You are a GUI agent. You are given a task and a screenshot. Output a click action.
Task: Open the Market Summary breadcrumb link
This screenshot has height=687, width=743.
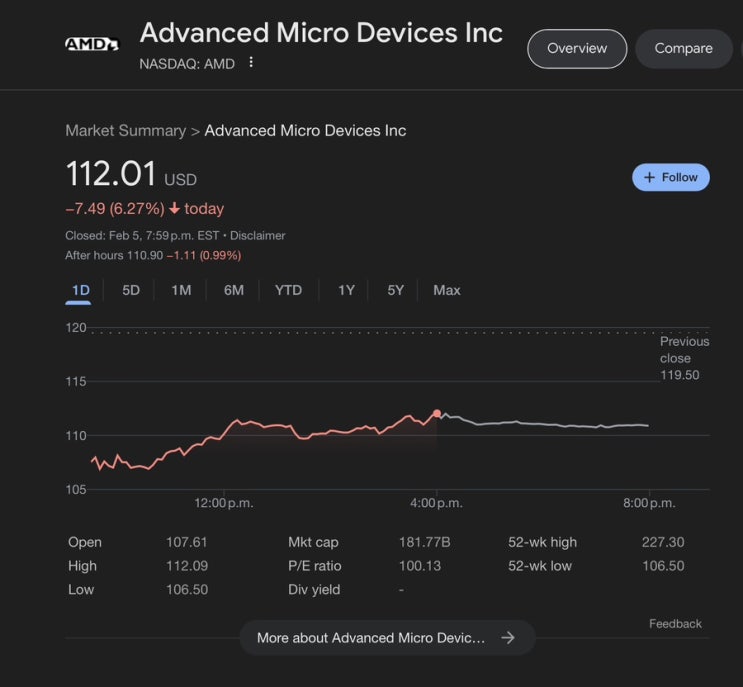[126, 130]
